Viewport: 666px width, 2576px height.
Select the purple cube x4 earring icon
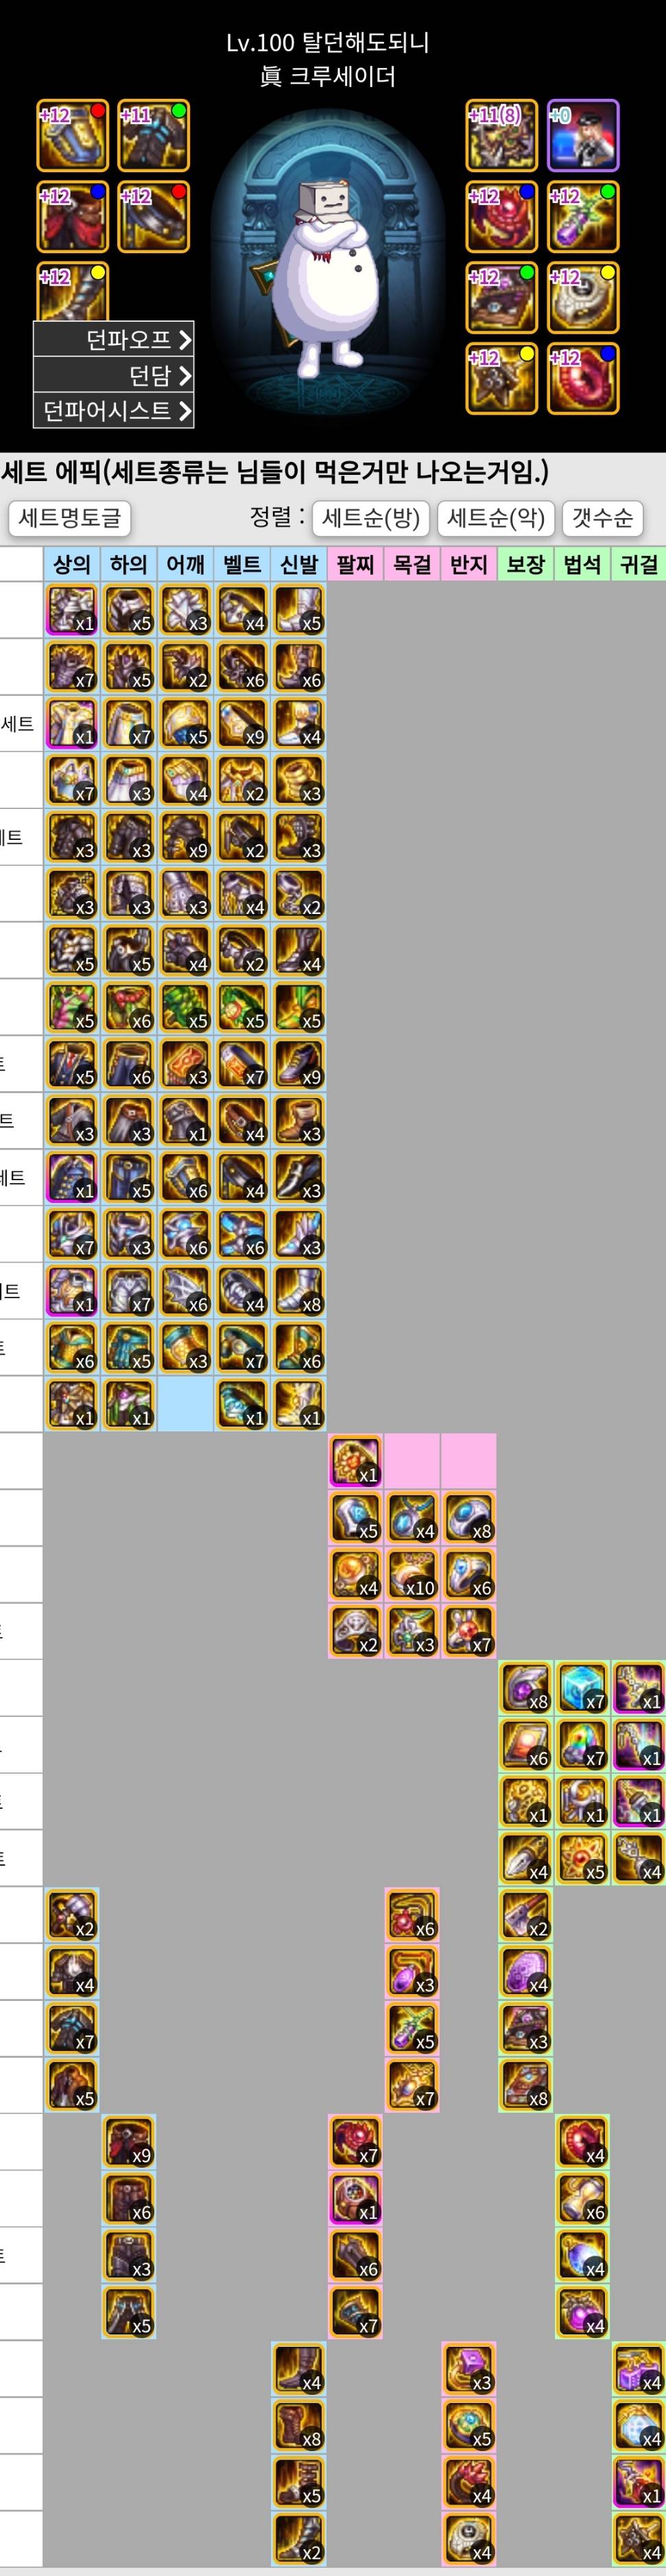click(x=639, y=2370)
